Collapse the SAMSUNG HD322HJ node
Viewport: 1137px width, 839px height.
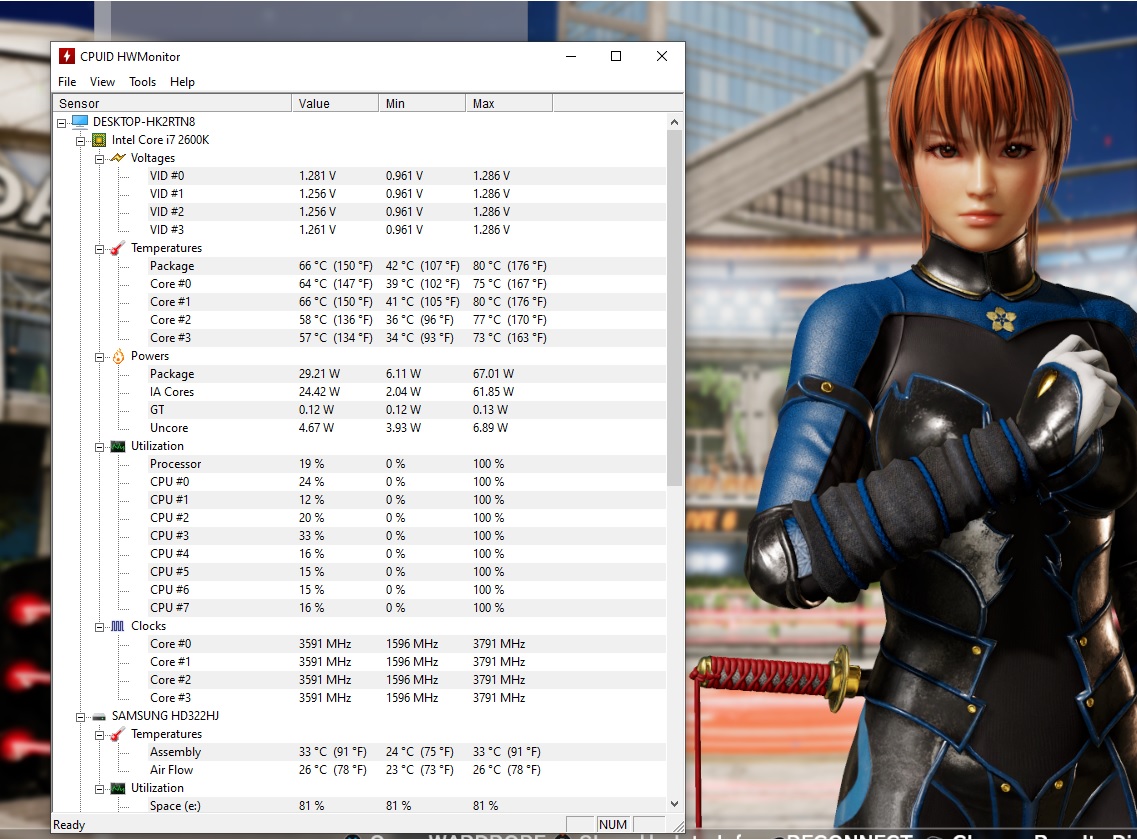80,717
